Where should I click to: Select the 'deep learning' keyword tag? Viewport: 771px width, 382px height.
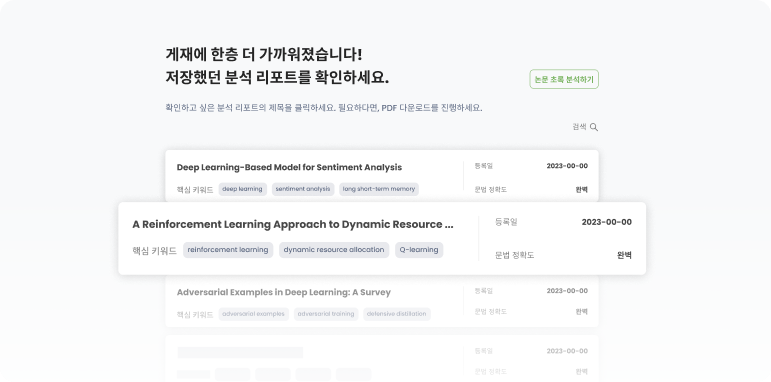(x=242, y=189)
